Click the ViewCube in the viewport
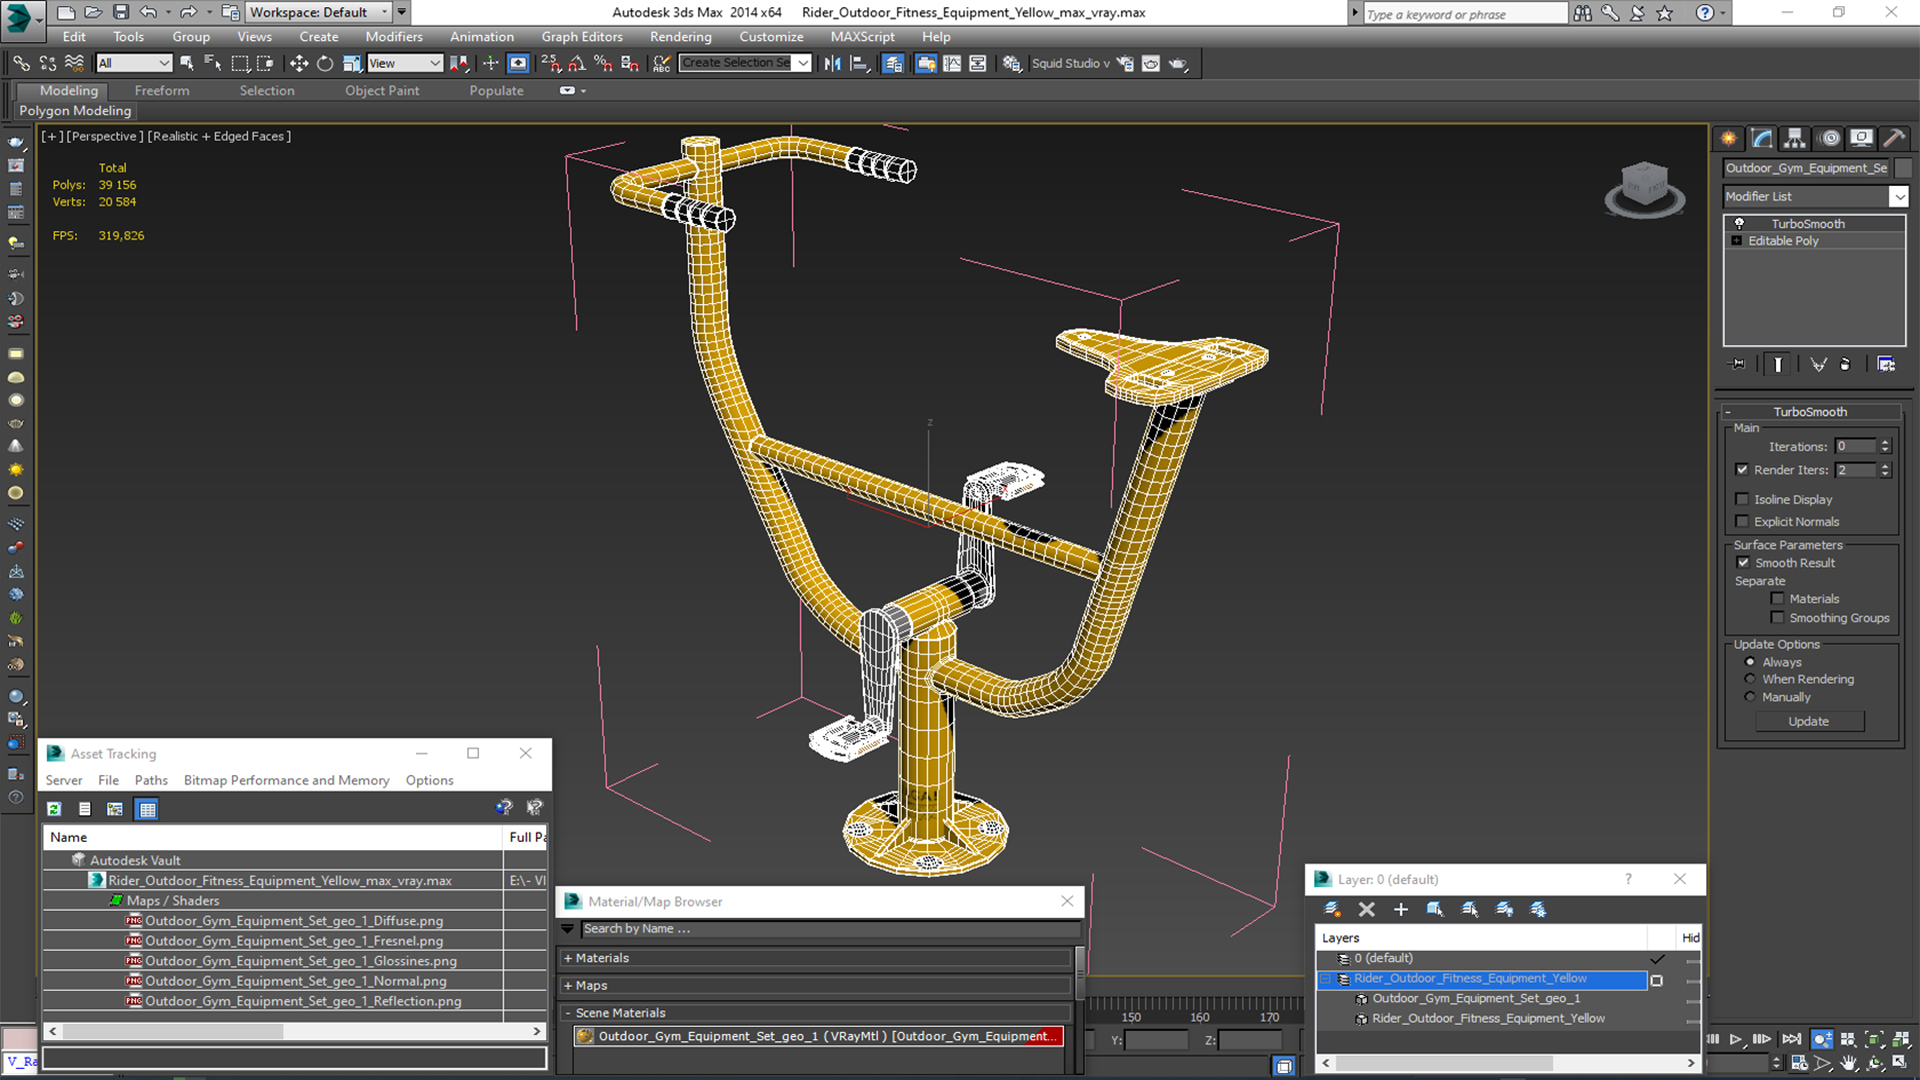 [x=1644, y=188]
